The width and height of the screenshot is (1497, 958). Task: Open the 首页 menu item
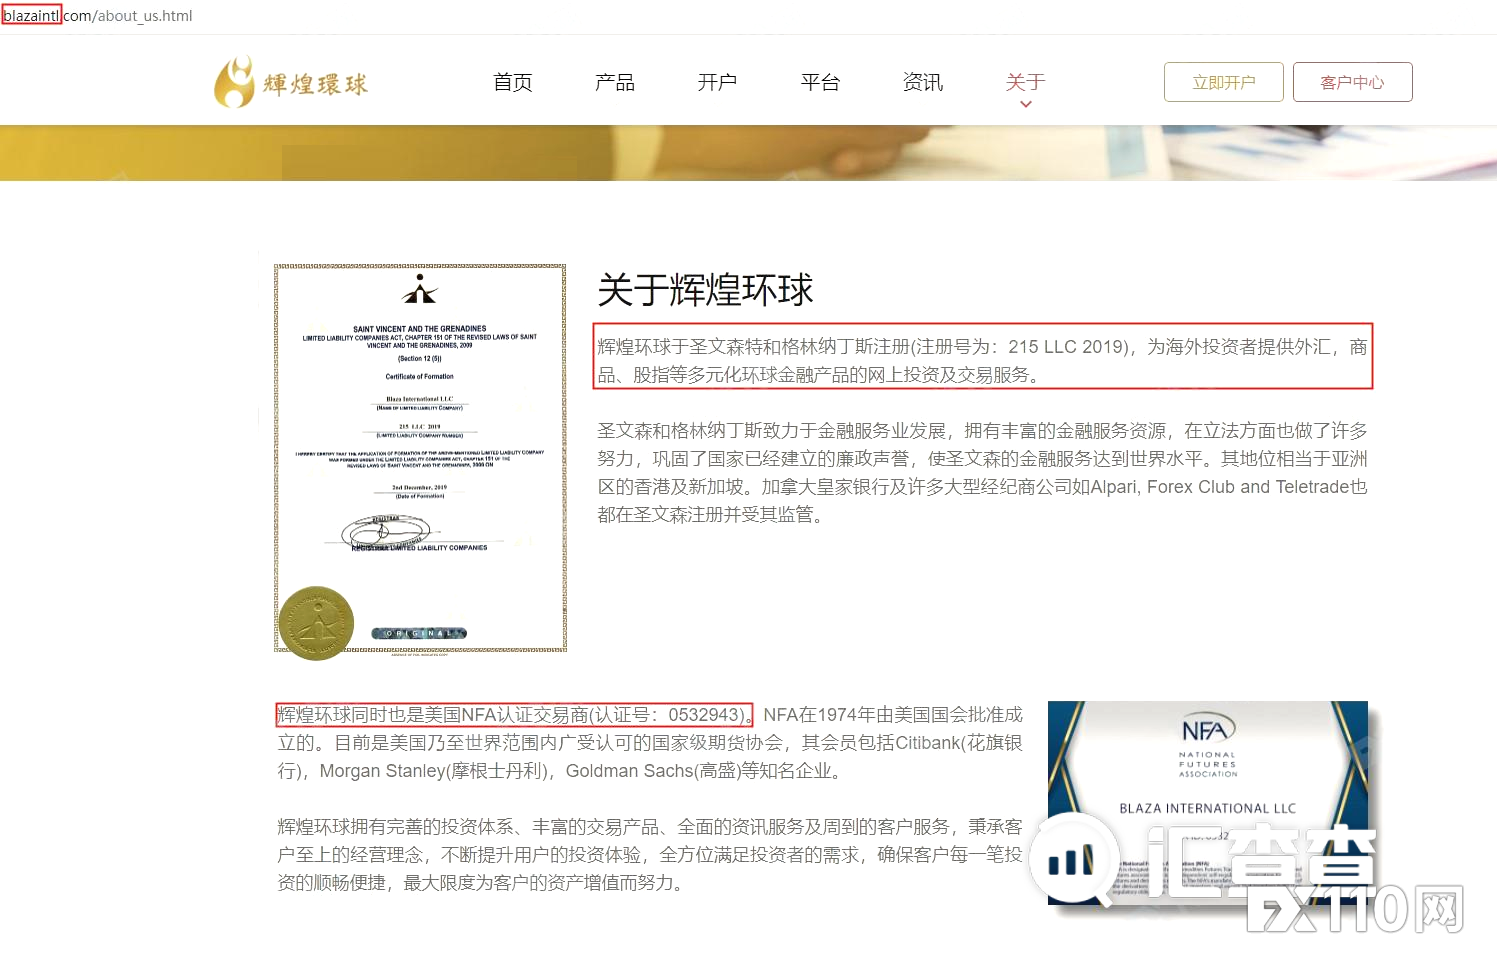pyautogui.click(x=513, y=82)
